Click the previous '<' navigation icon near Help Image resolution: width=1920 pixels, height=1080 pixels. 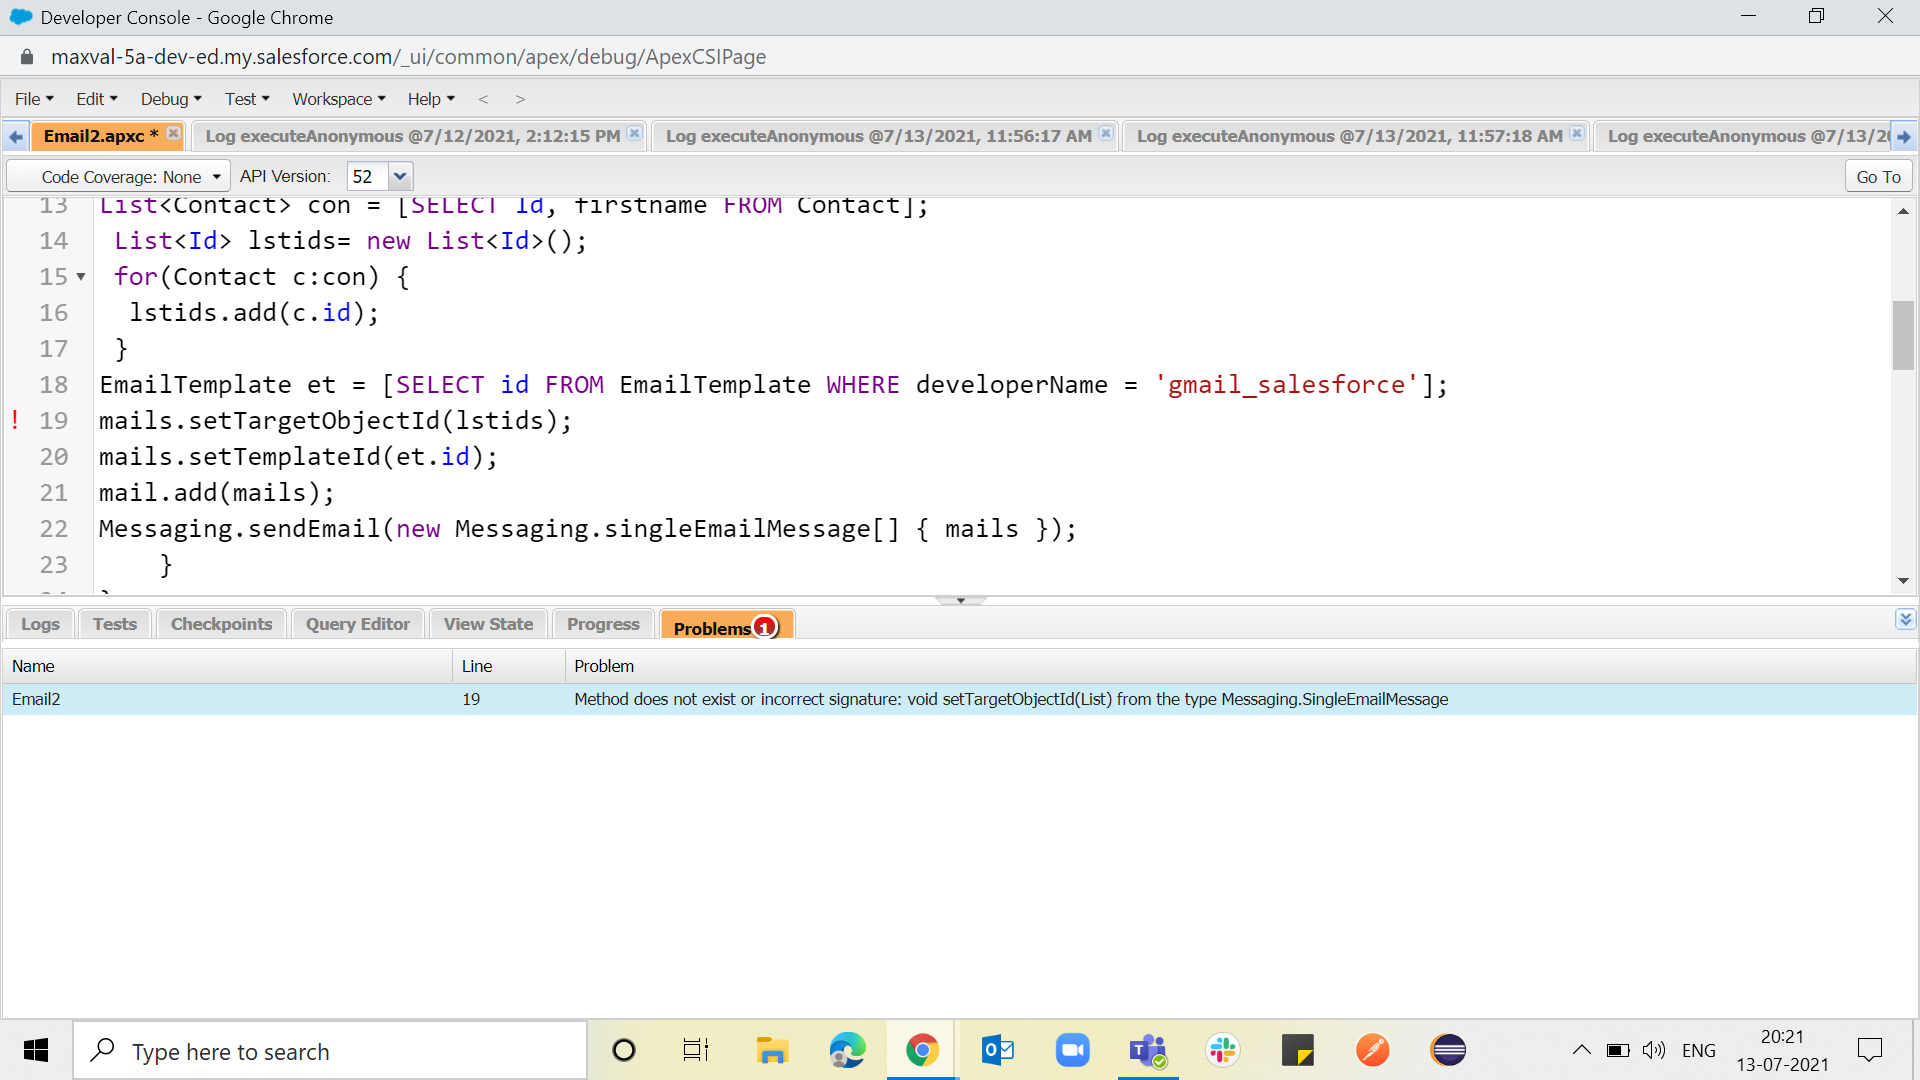pos(484,99)
